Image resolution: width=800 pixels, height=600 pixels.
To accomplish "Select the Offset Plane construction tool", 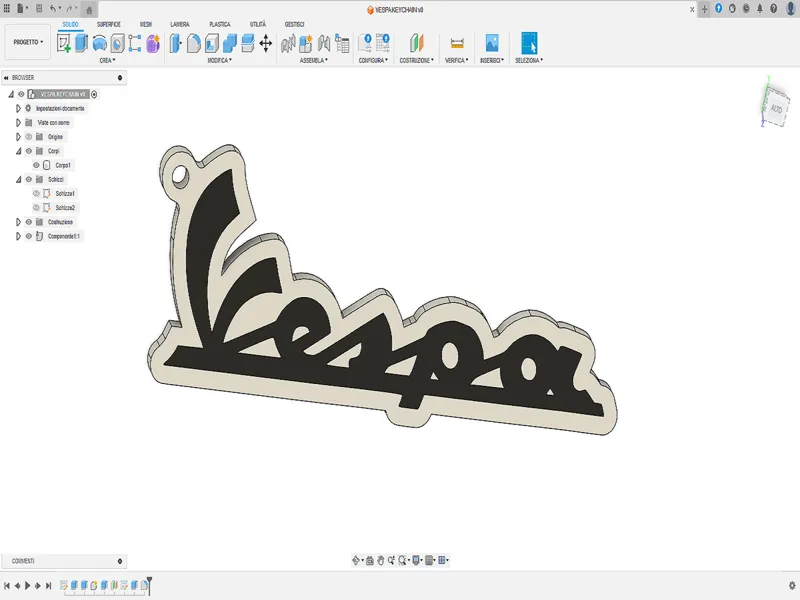I will 417,43.
